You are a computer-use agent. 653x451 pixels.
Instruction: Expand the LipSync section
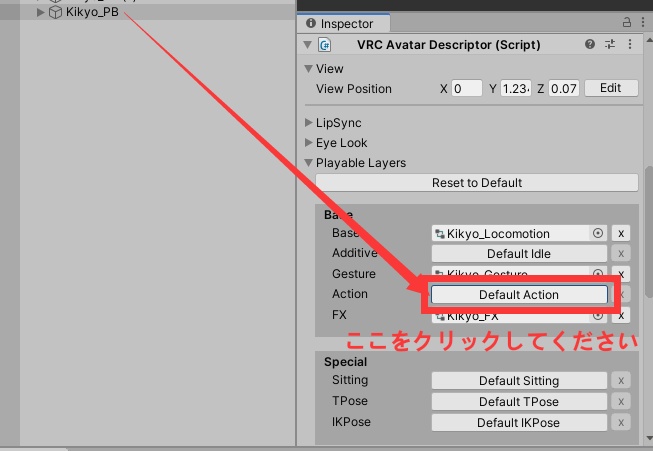click(x=309, y=122)
